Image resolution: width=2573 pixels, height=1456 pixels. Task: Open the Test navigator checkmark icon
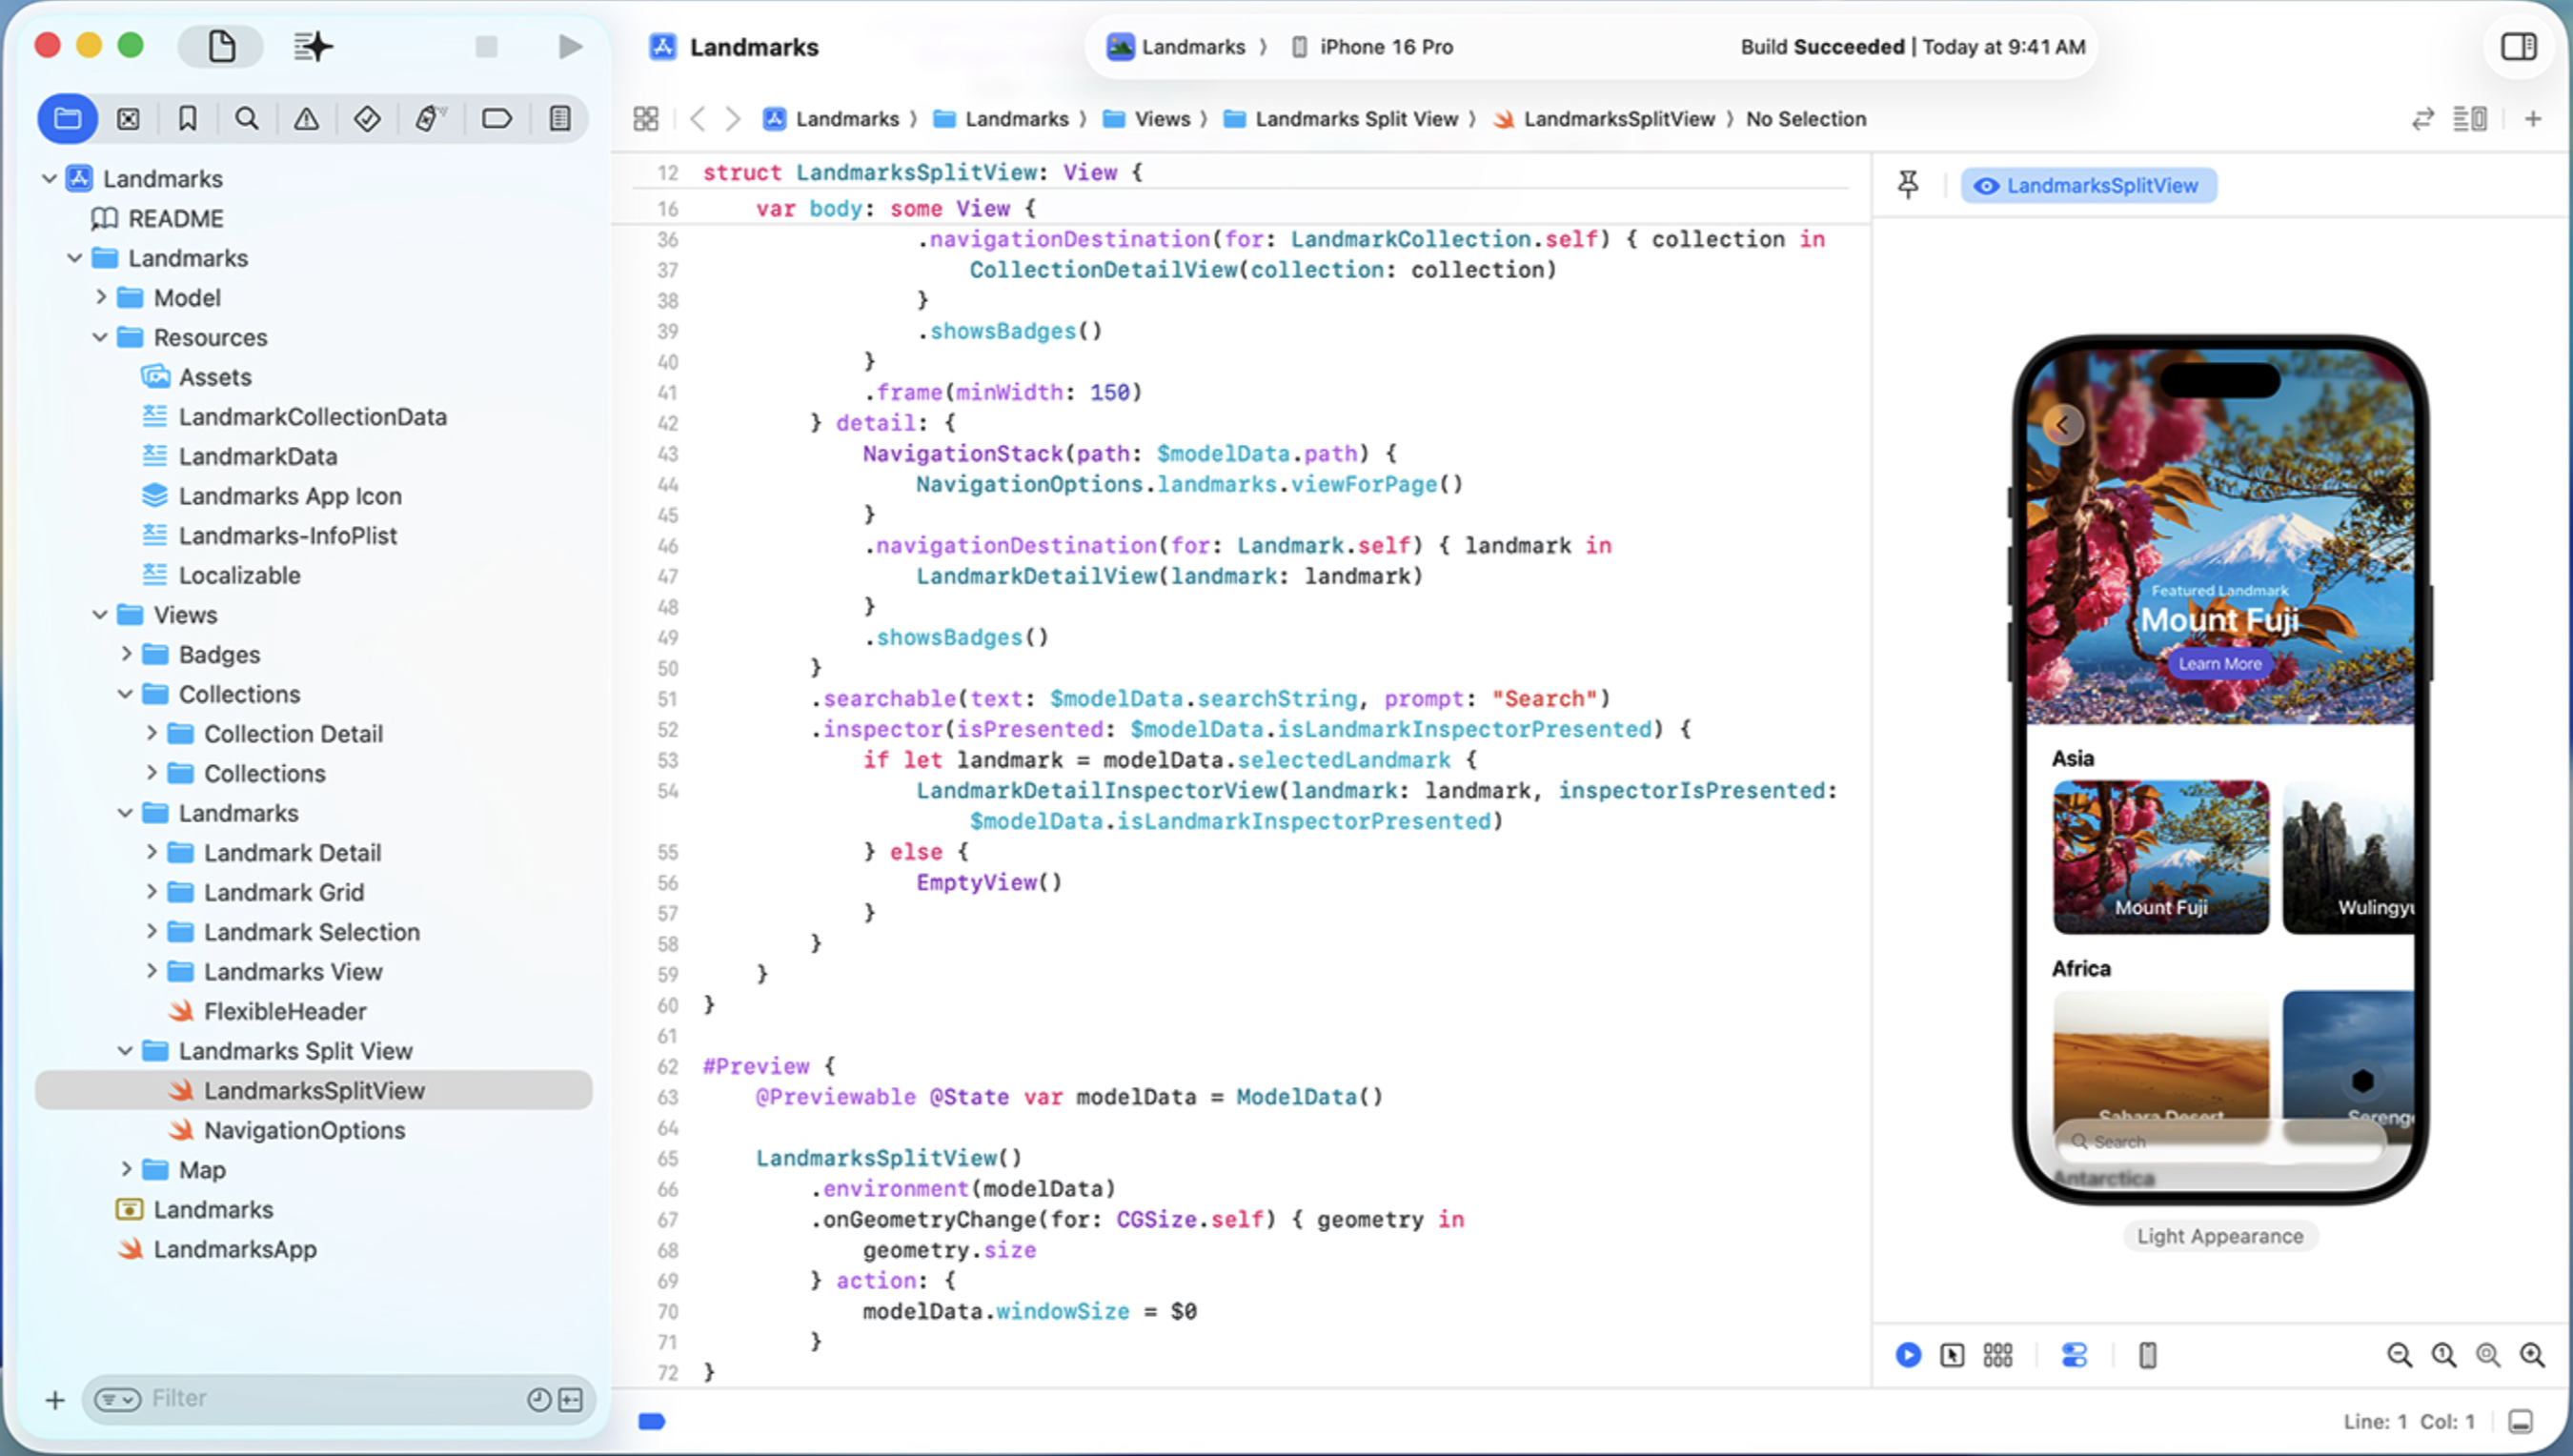367,118
